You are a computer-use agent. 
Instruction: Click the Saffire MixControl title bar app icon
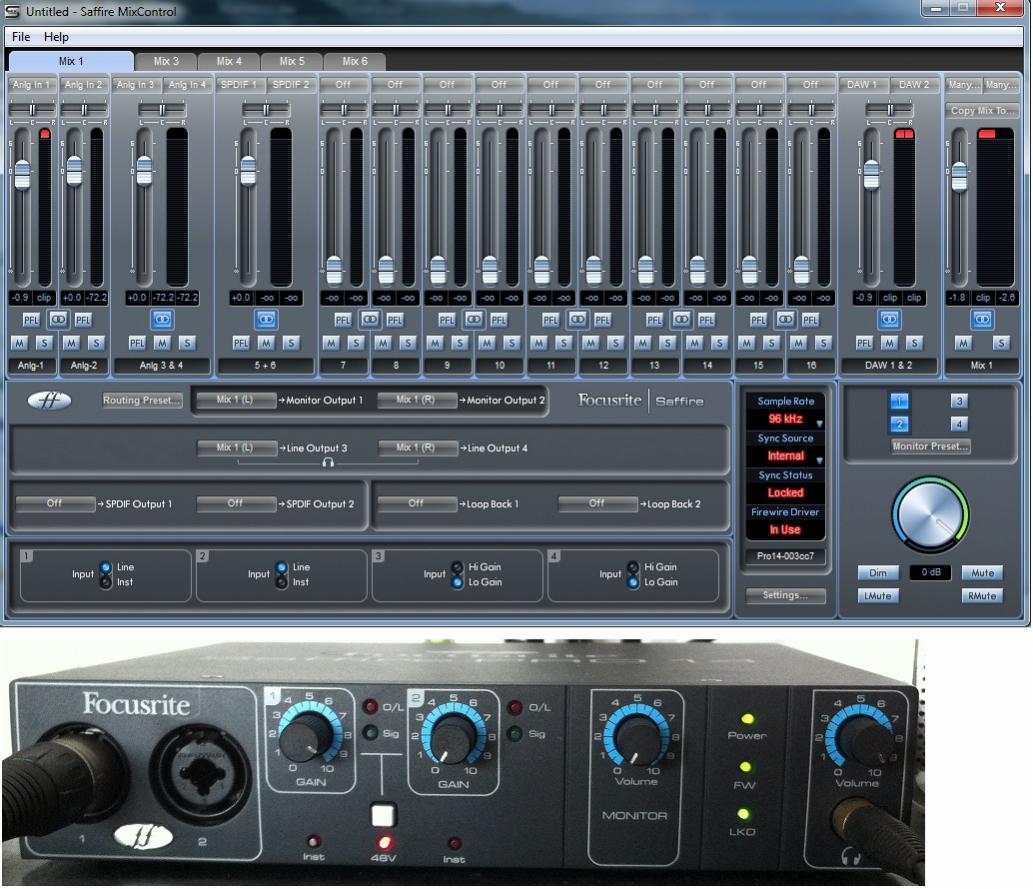(13, 11)
